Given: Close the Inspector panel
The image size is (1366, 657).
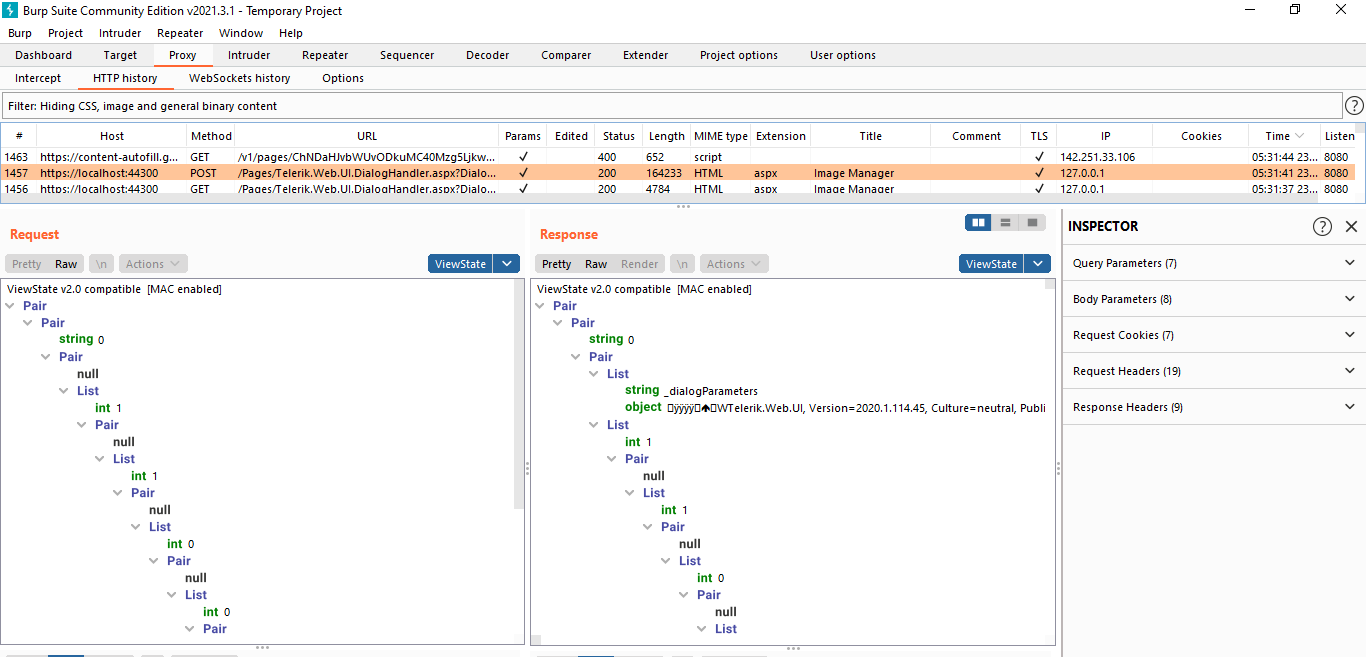Looking at the screenshot, I should coord(1351,226).
